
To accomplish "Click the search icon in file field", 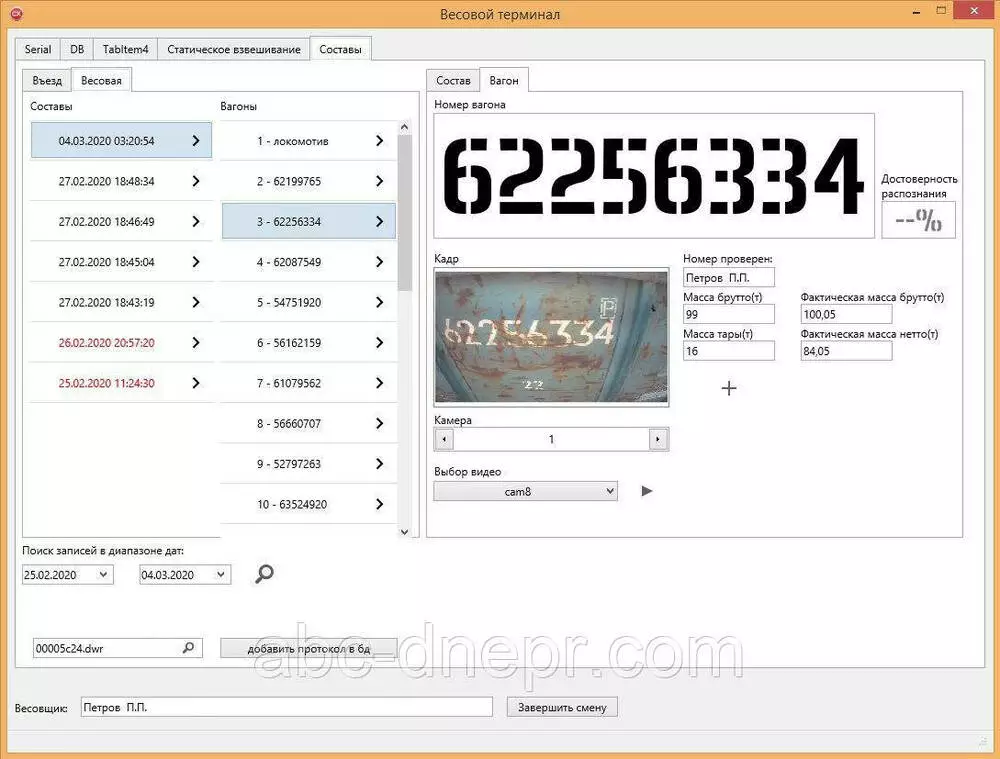I will tap(188, 648).
